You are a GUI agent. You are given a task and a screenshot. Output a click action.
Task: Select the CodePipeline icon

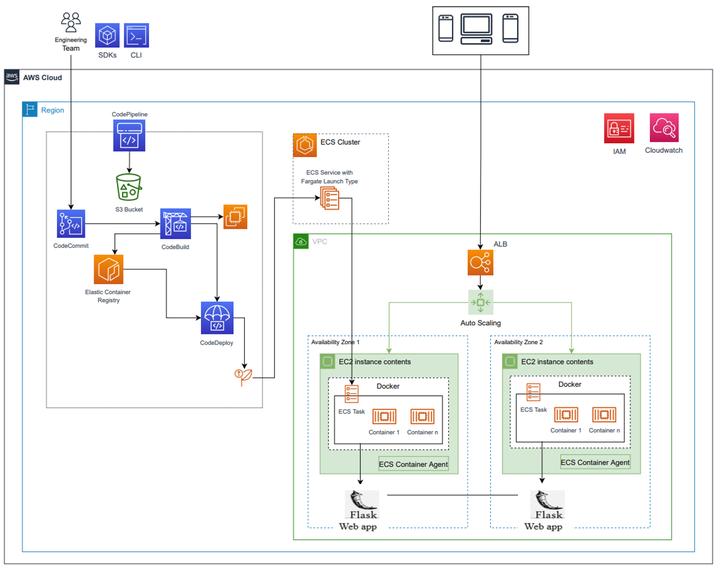pyautogui.click(x=129, y=135)
